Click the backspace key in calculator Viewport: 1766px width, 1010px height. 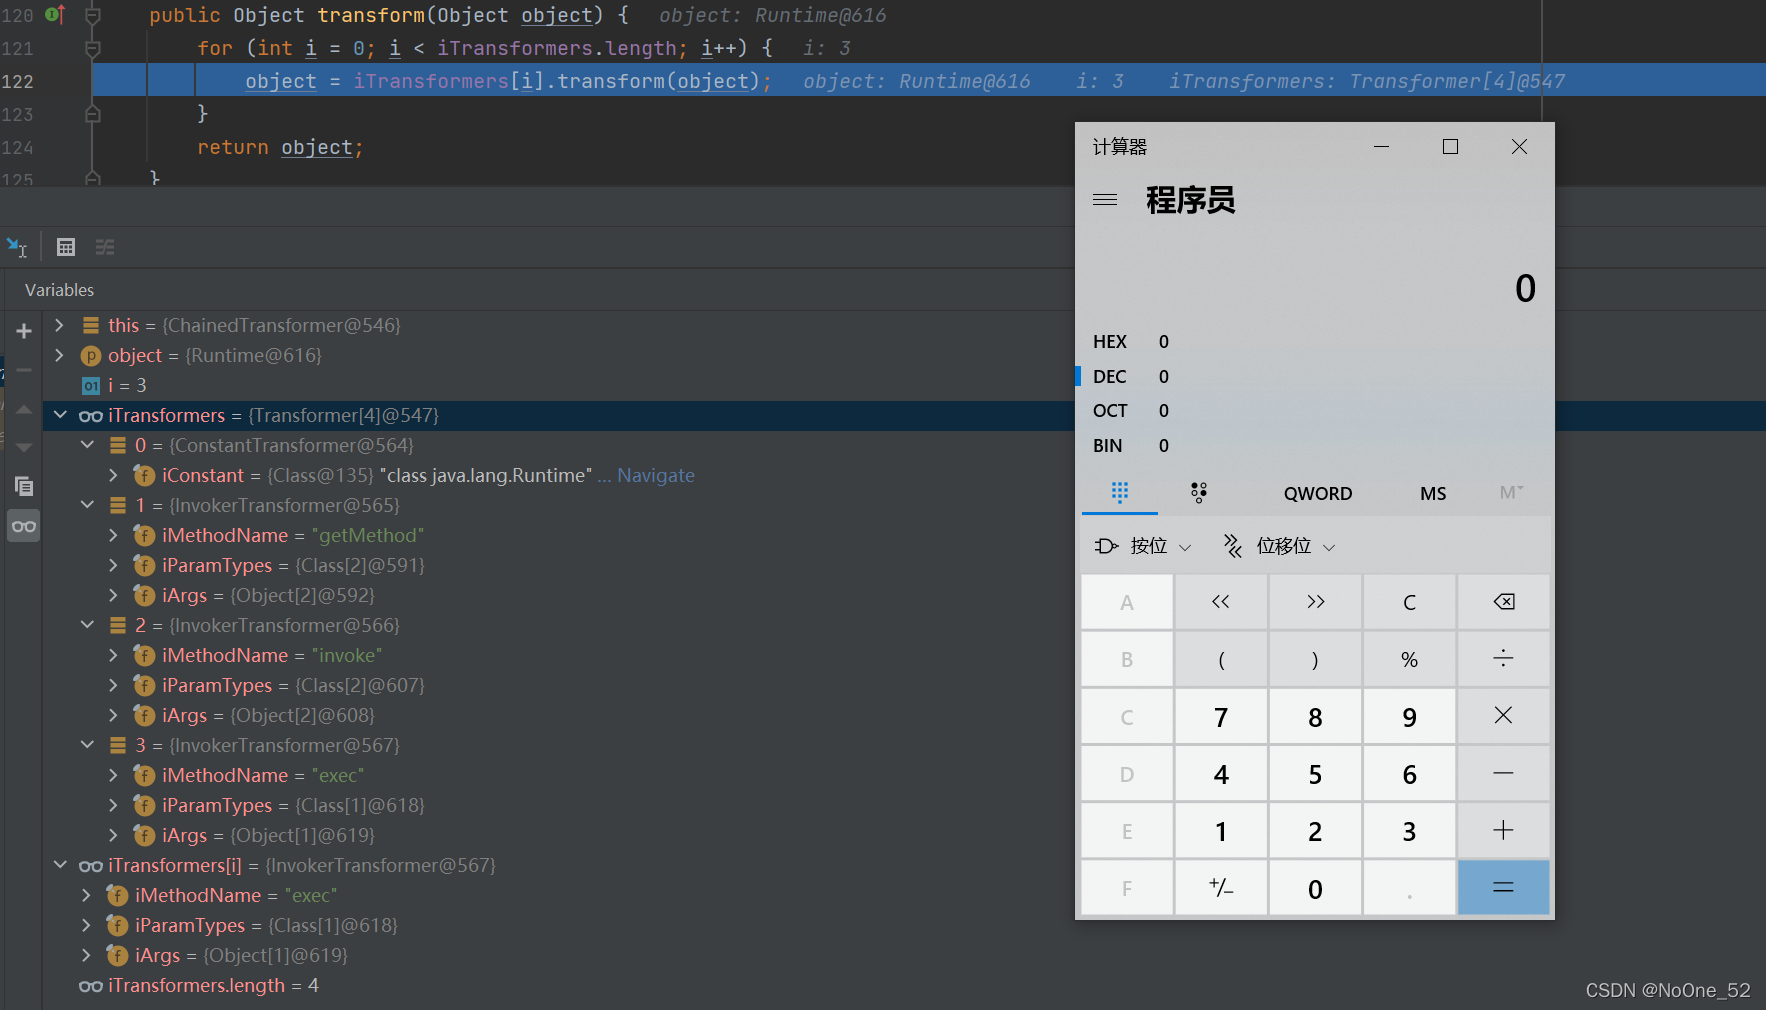click(x=1503, y=602)
